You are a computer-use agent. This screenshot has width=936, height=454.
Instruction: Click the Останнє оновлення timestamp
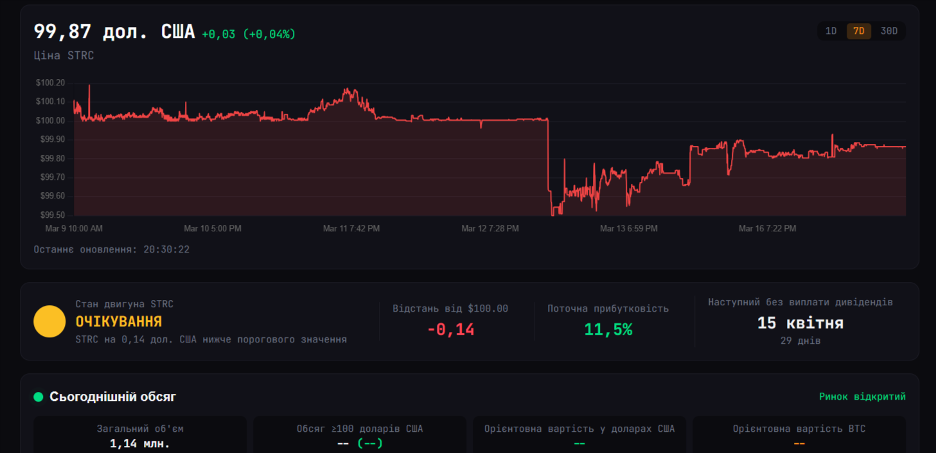click(x=112, y=249)
